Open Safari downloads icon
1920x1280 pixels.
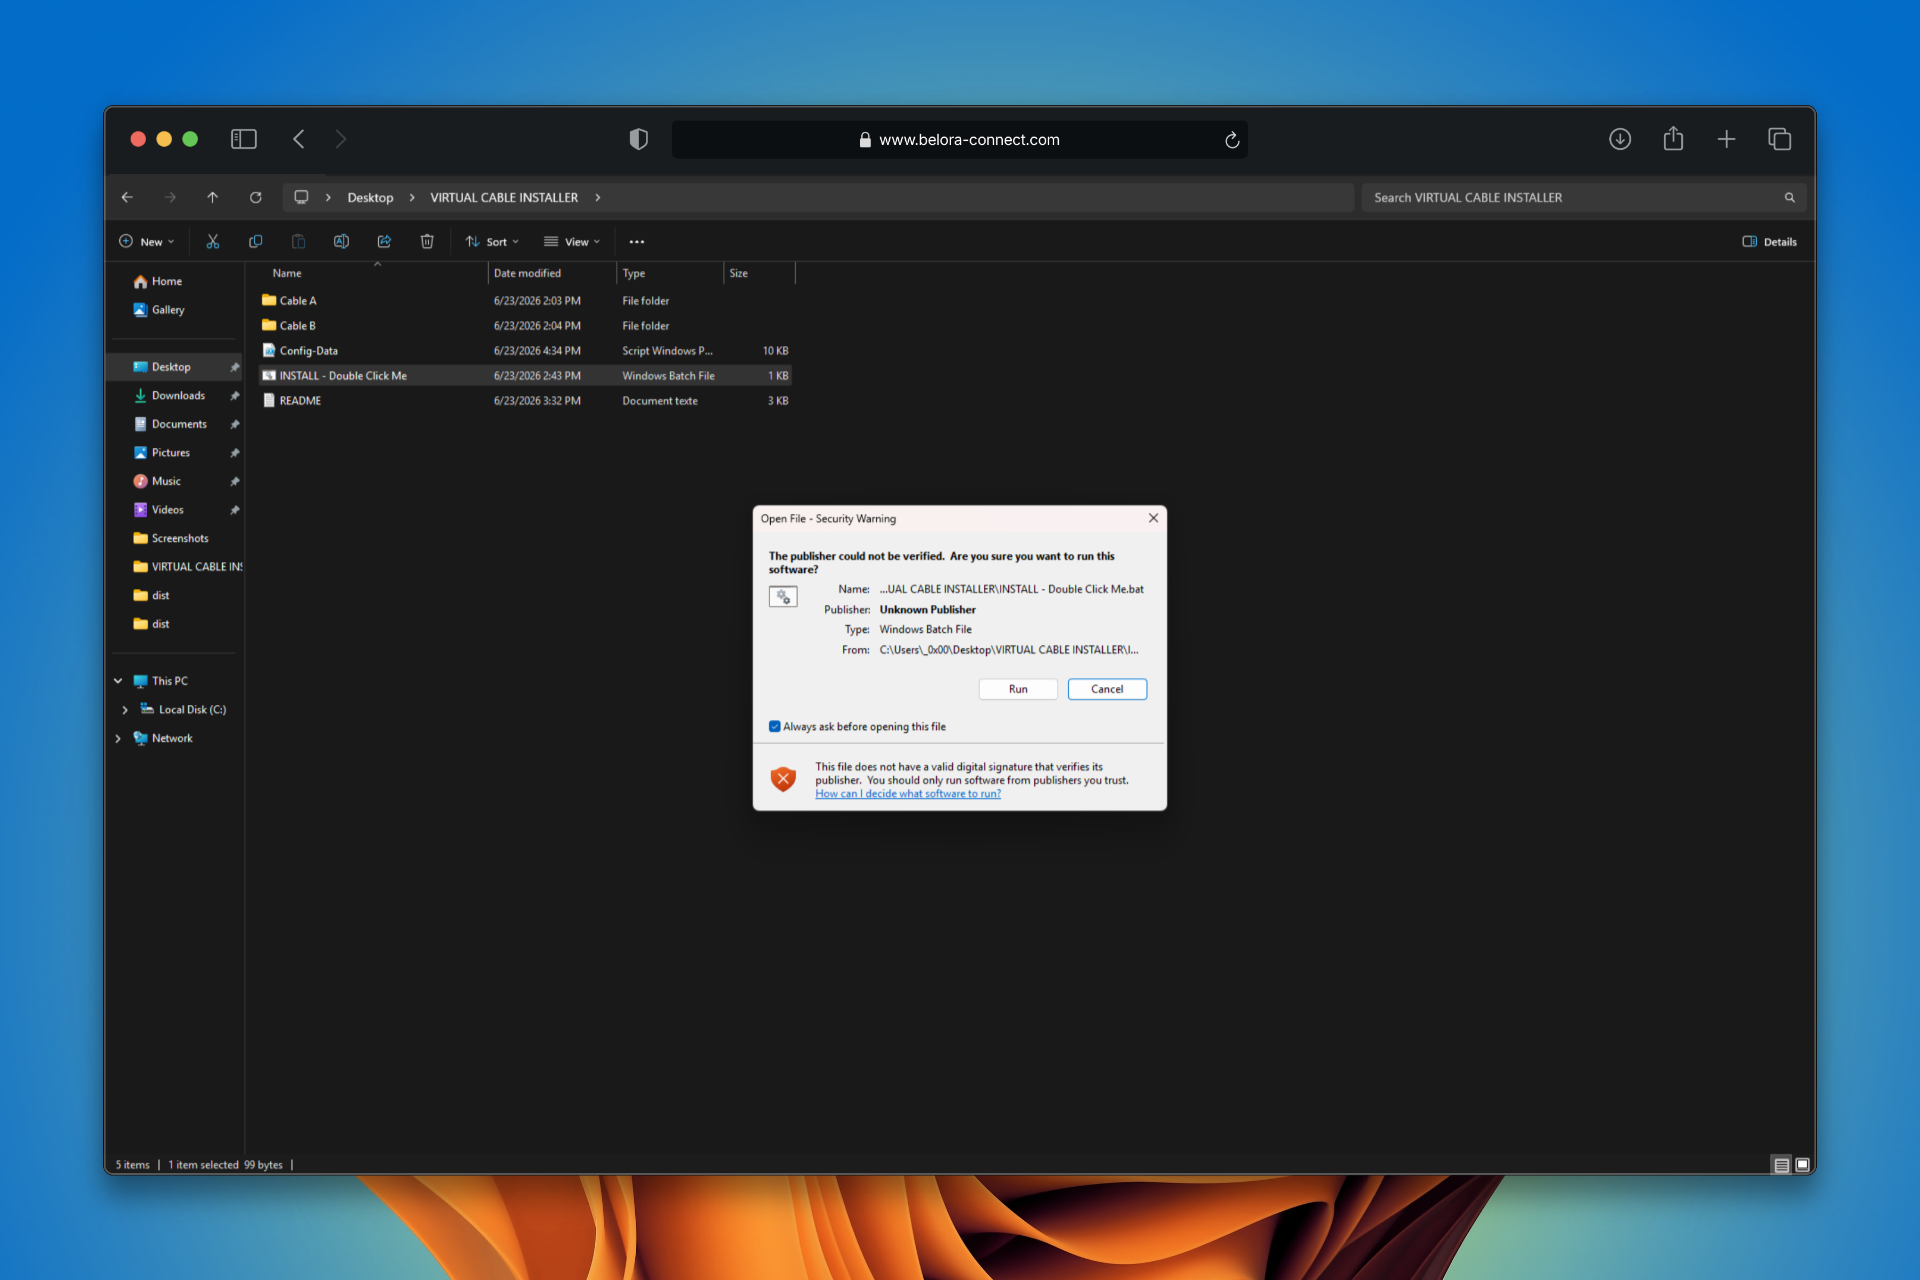point(1620,139)
